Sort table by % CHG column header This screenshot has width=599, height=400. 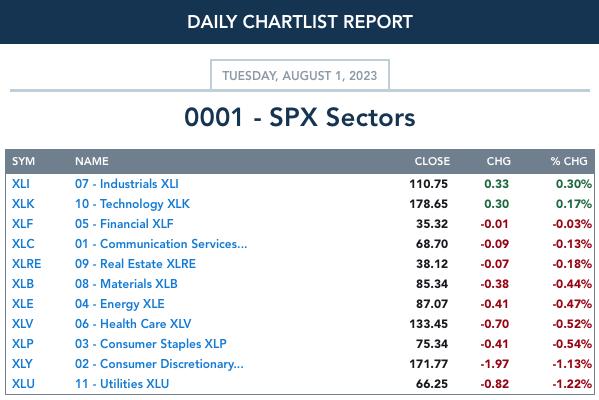point(569,161)
